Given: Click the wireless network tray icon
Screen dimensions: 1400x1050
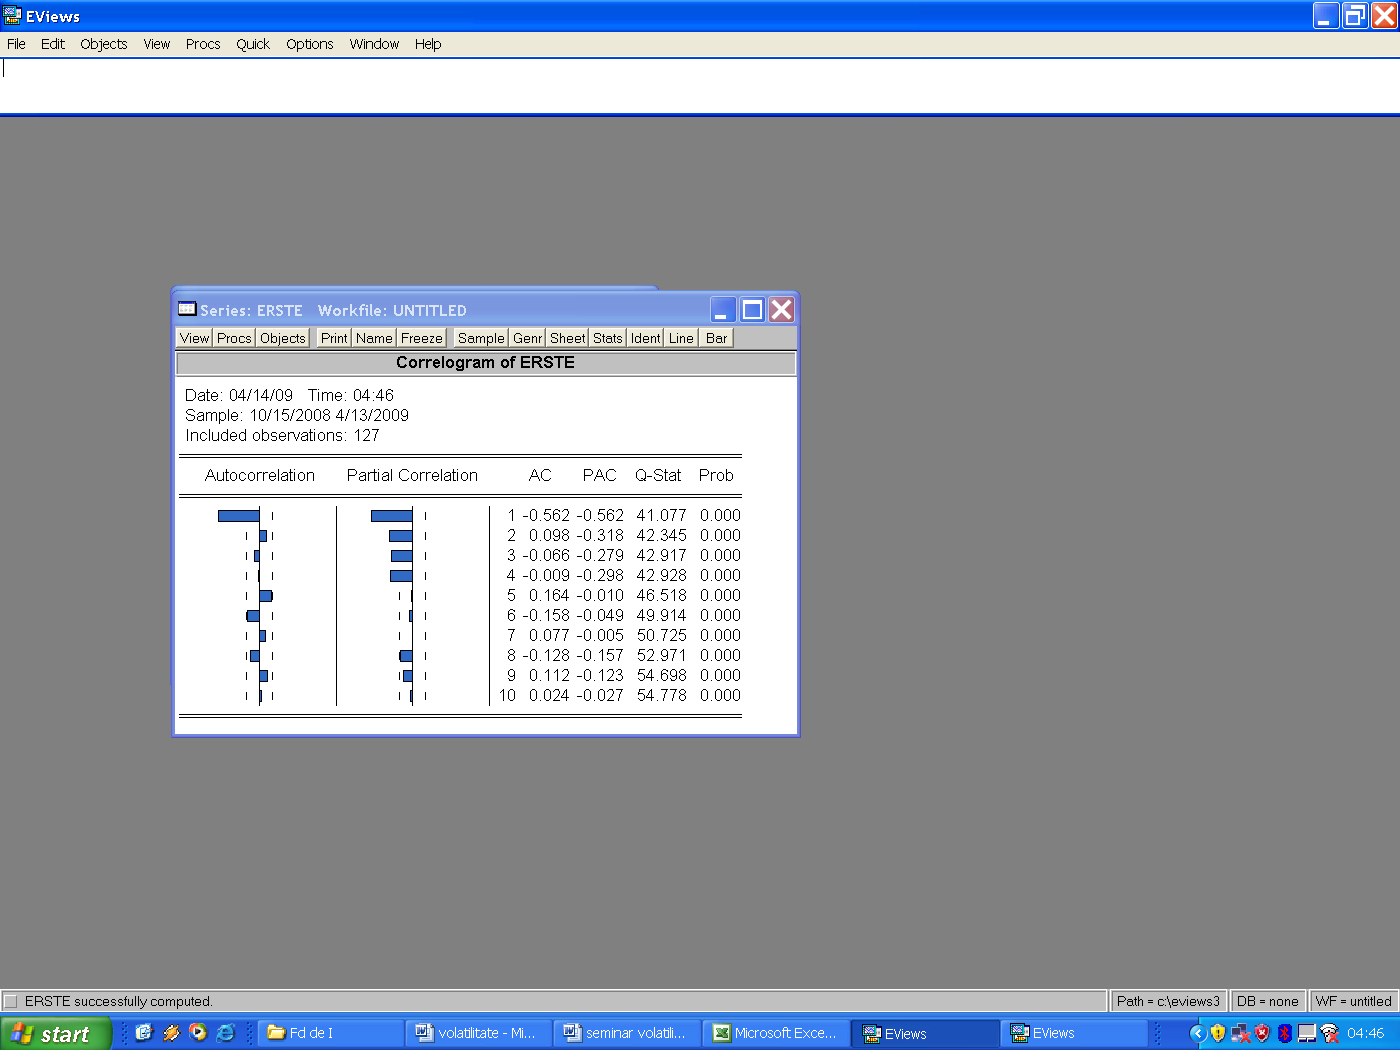Looking at the screenshot, I should (1329, 1033).
